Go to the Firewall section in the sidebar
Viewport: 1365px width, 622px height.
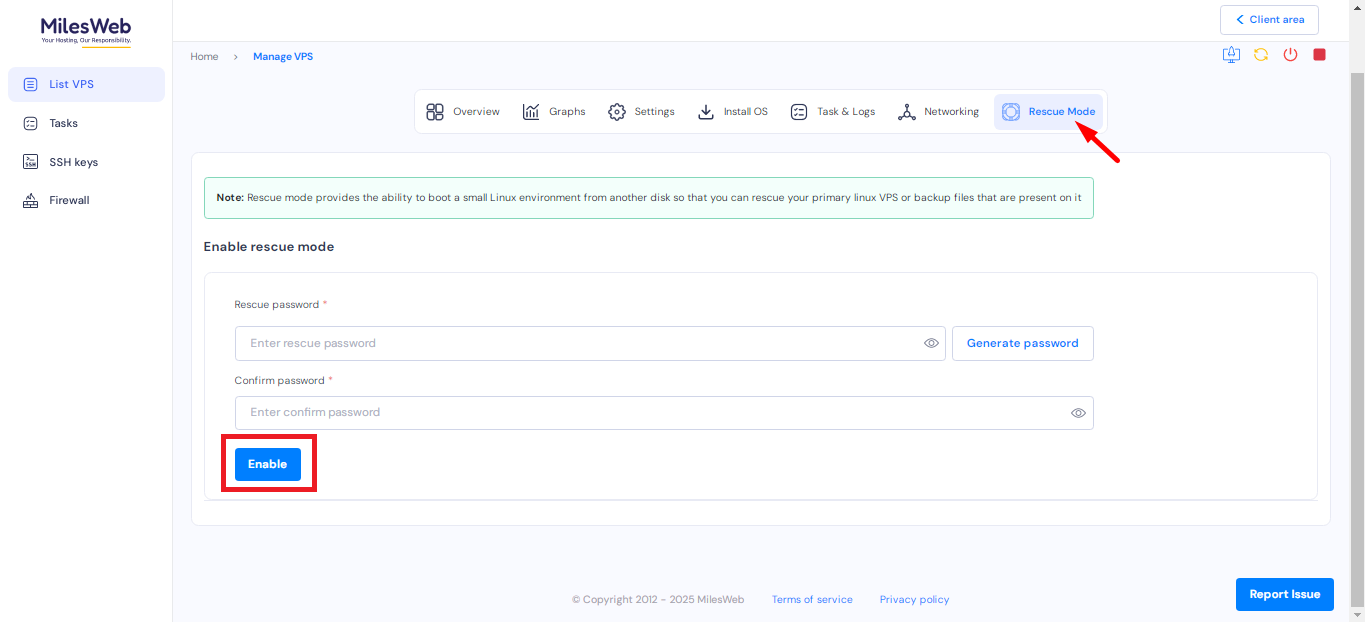pos(69,200)
